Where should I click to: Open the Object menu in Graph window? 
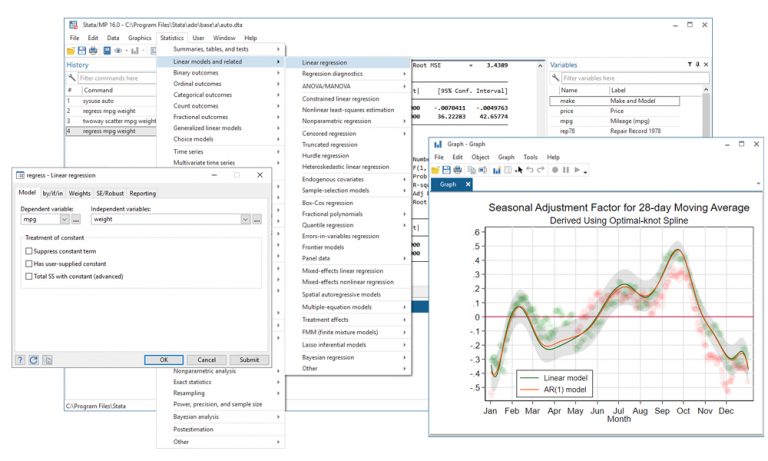point(480,157)
